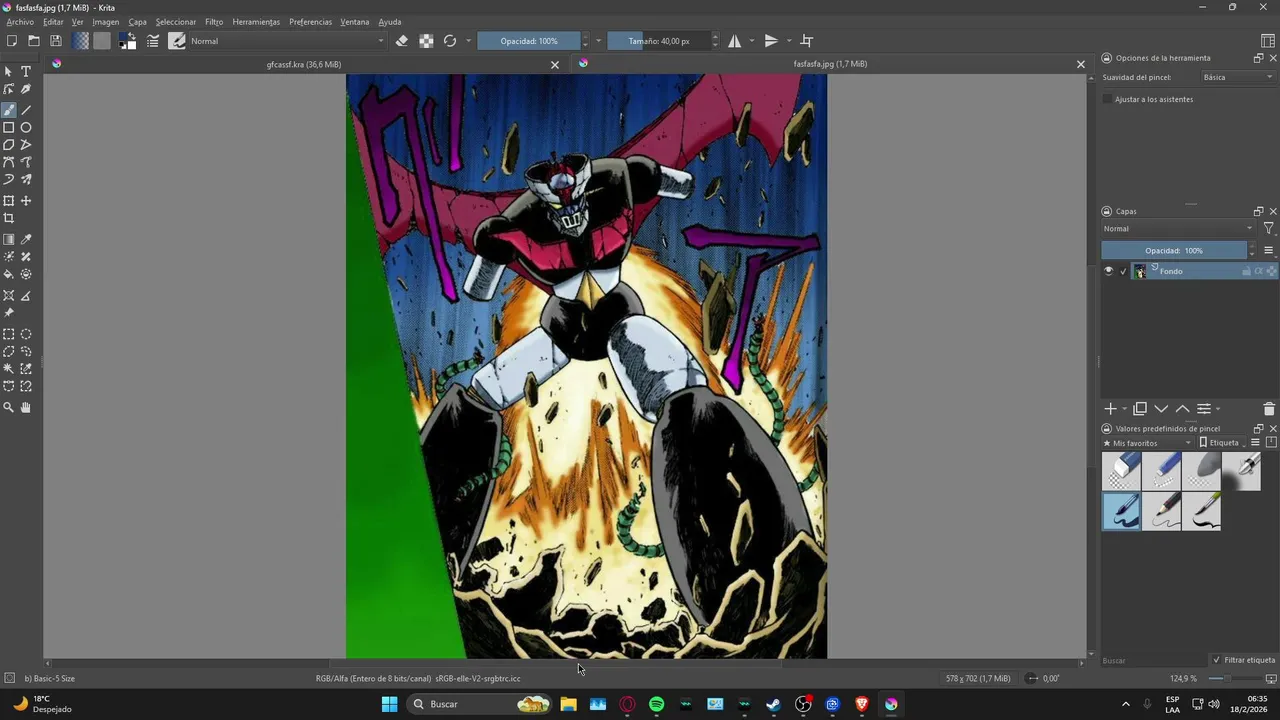This screenshot has width=1280, height=720.
Task: Select the Gradient tool
Action: [9, 240]
